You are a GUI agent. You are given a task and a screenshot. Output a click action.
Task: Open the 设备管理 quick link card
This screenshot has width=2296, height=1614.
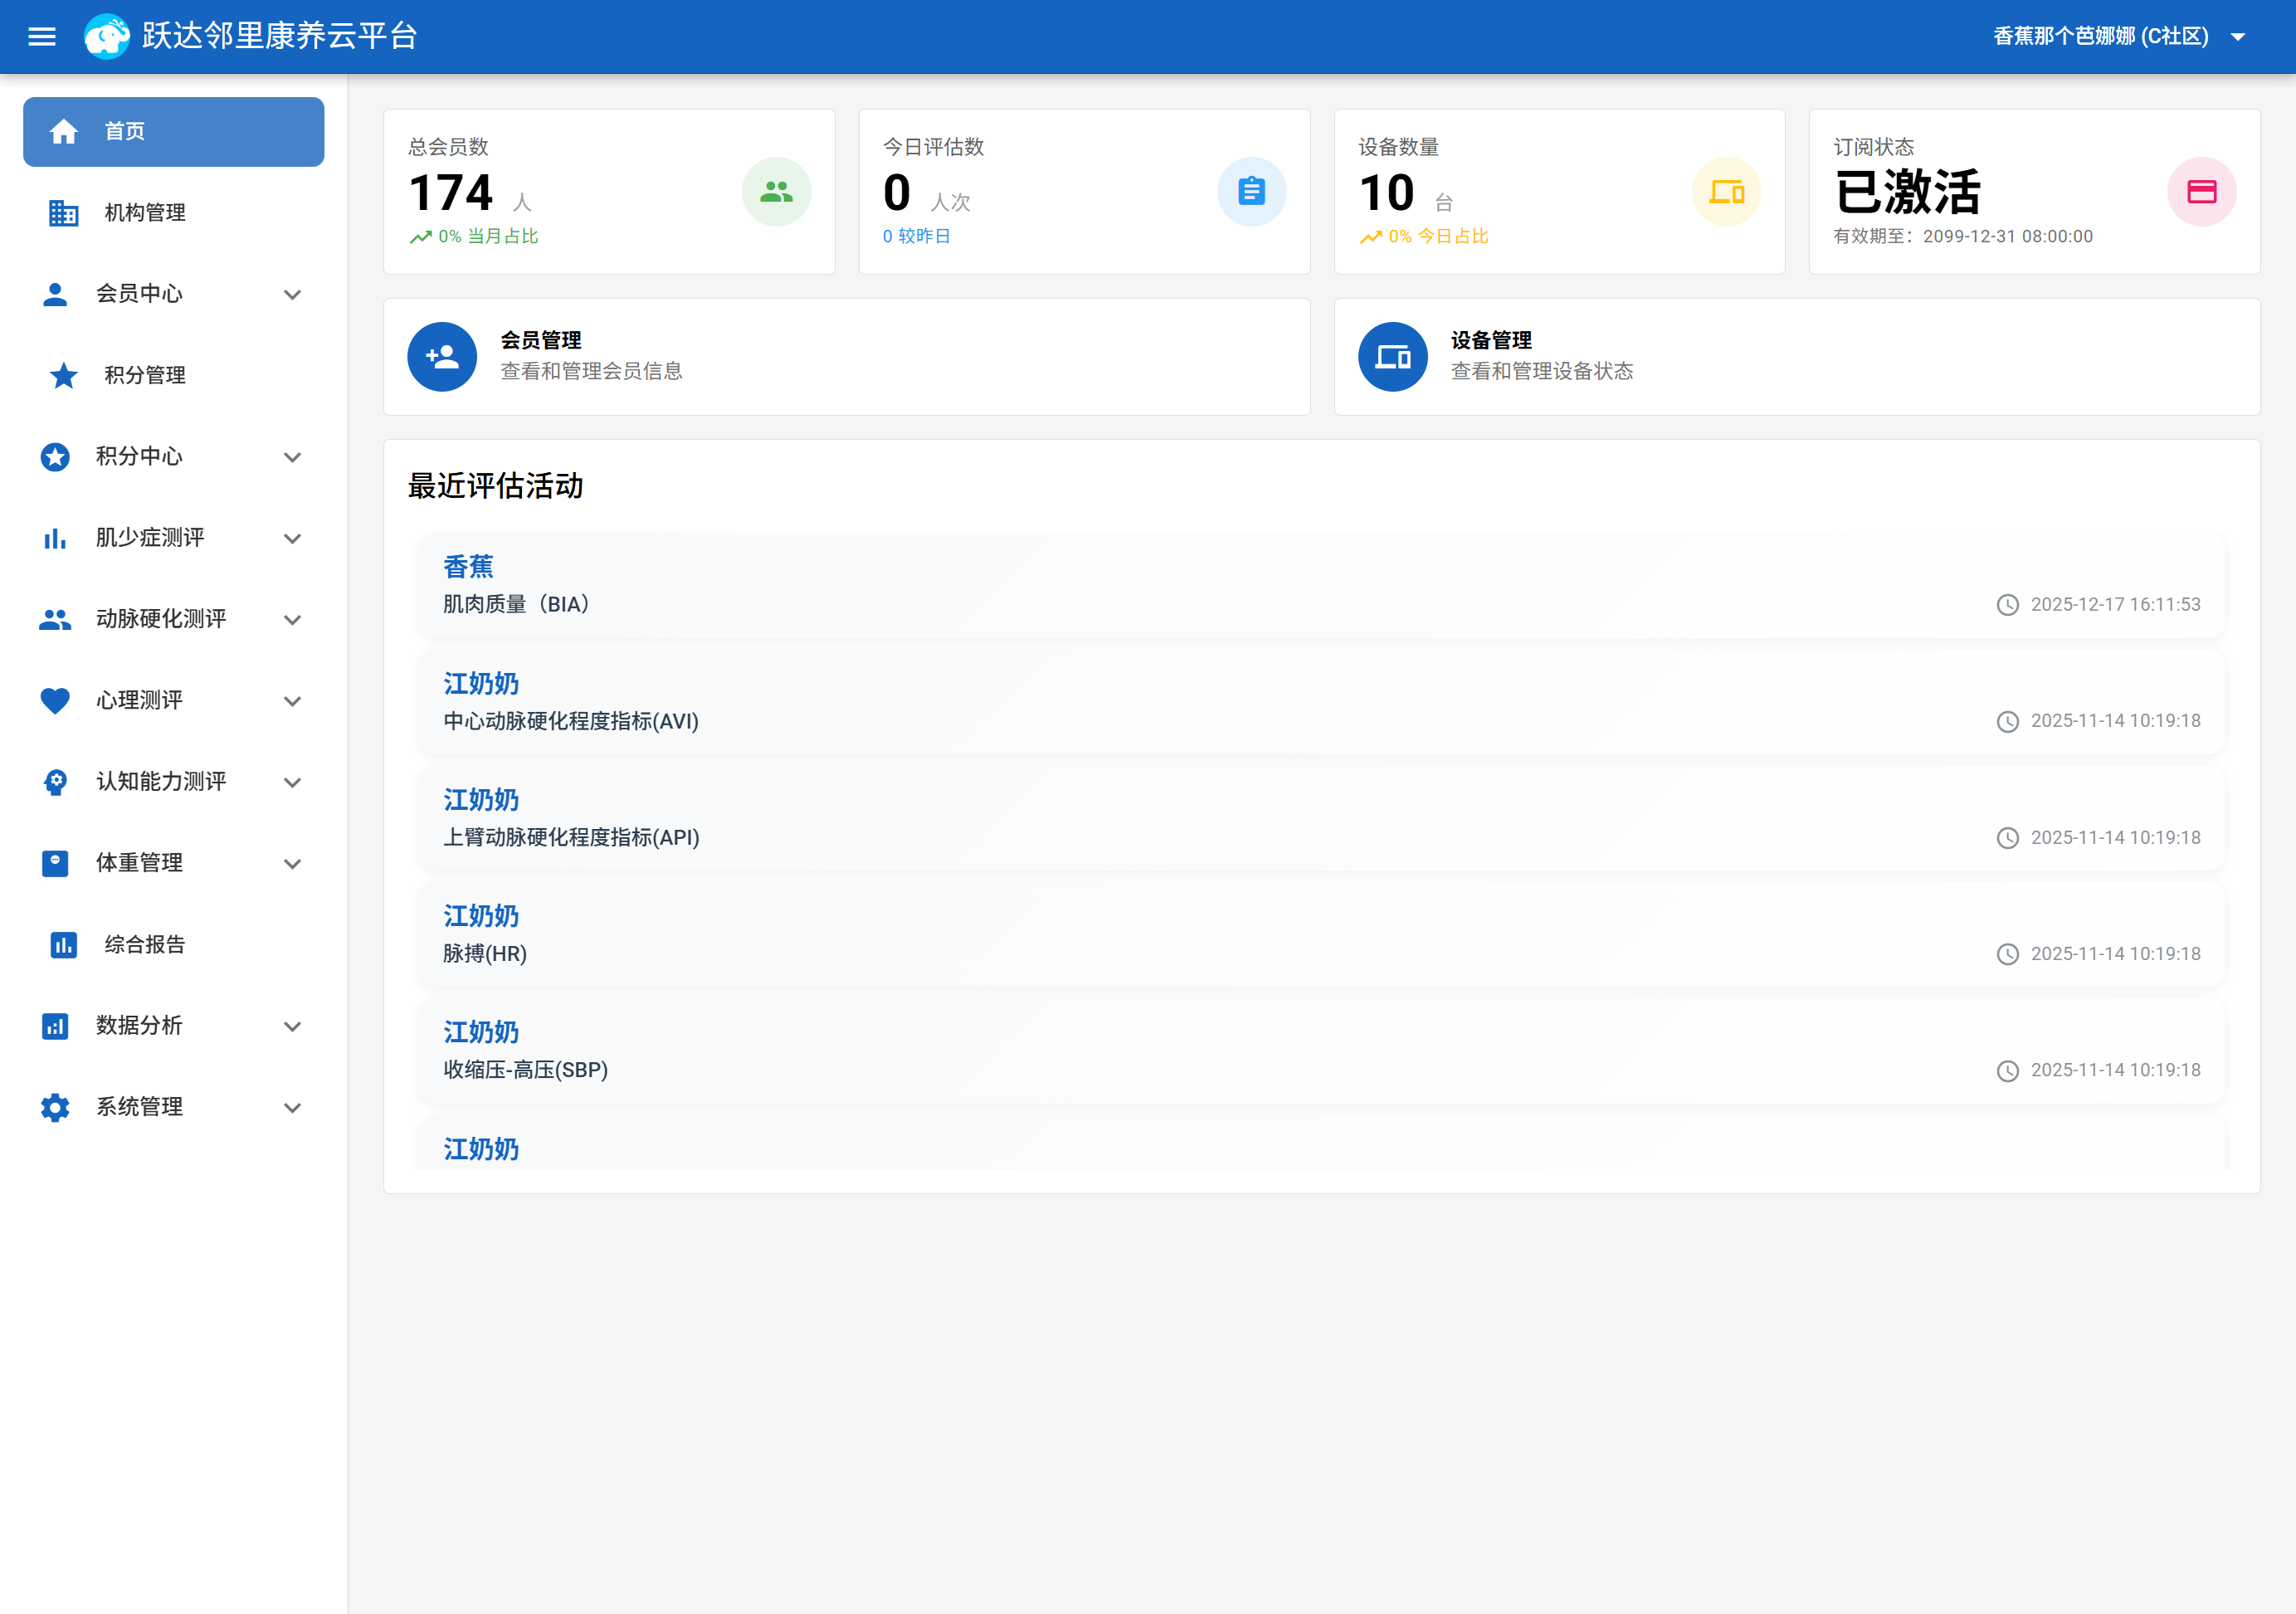(1797, 357)
